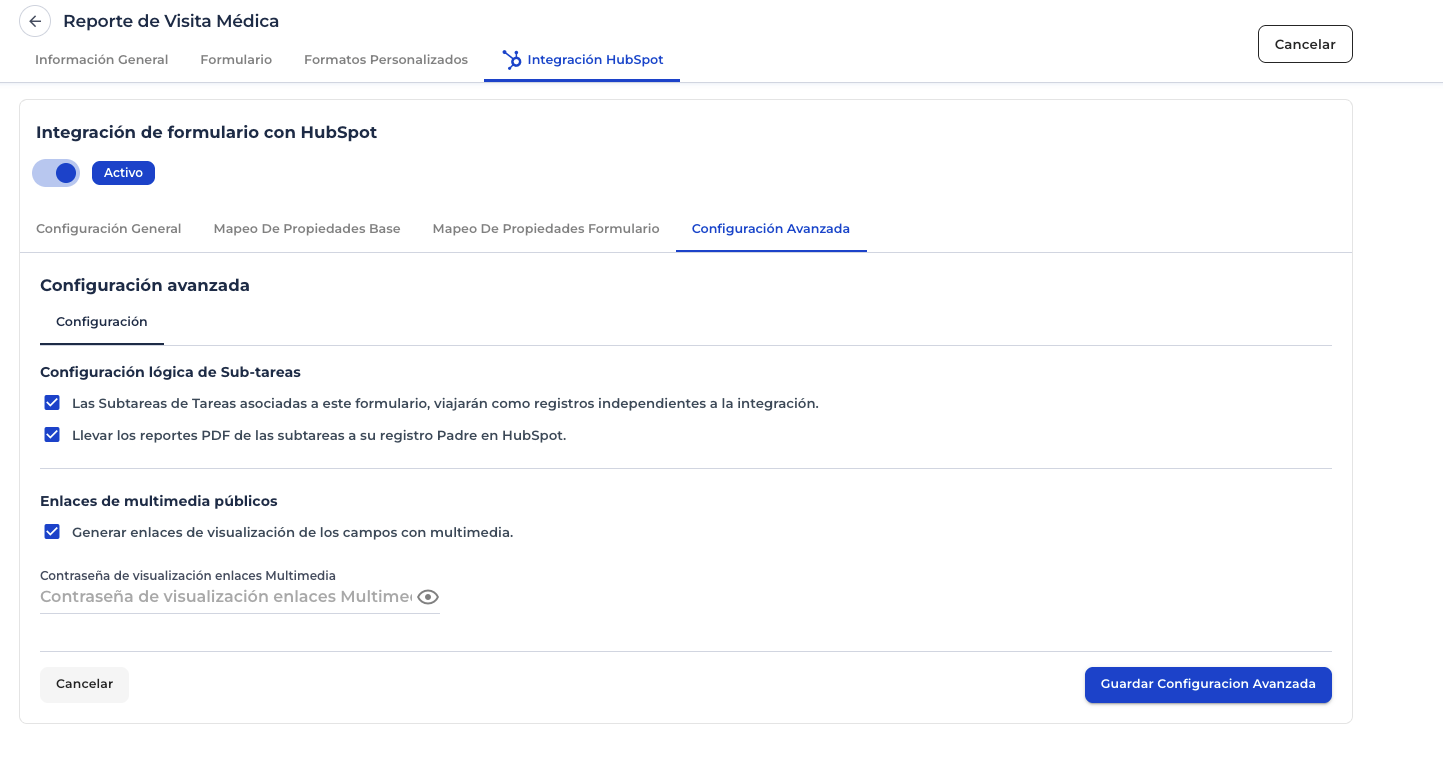Switch to Mapeo De Propiedades Base
The height and width of the screenshot is (760, 1443).
click(307, 229)
